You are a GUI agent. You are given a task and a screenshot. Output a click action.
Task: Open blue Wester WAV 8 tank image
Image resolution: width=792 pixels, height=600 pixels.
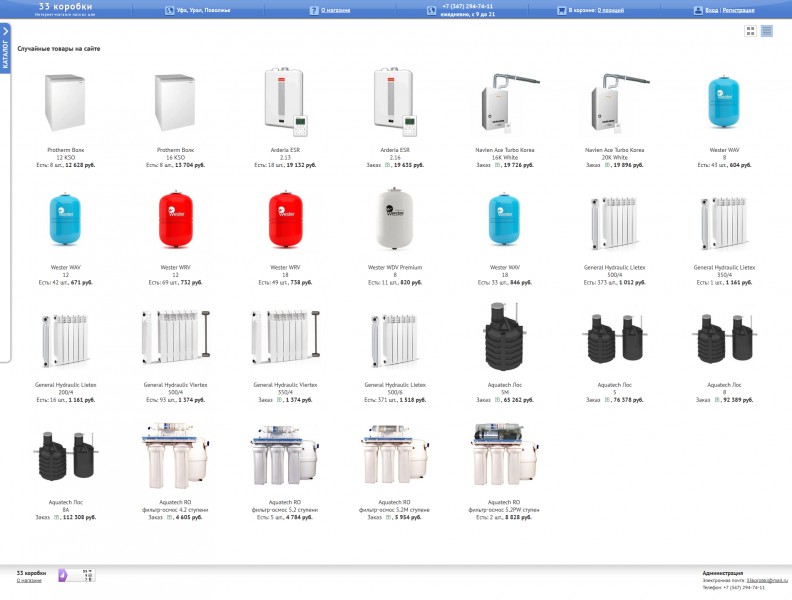click(x=724, y=102)
